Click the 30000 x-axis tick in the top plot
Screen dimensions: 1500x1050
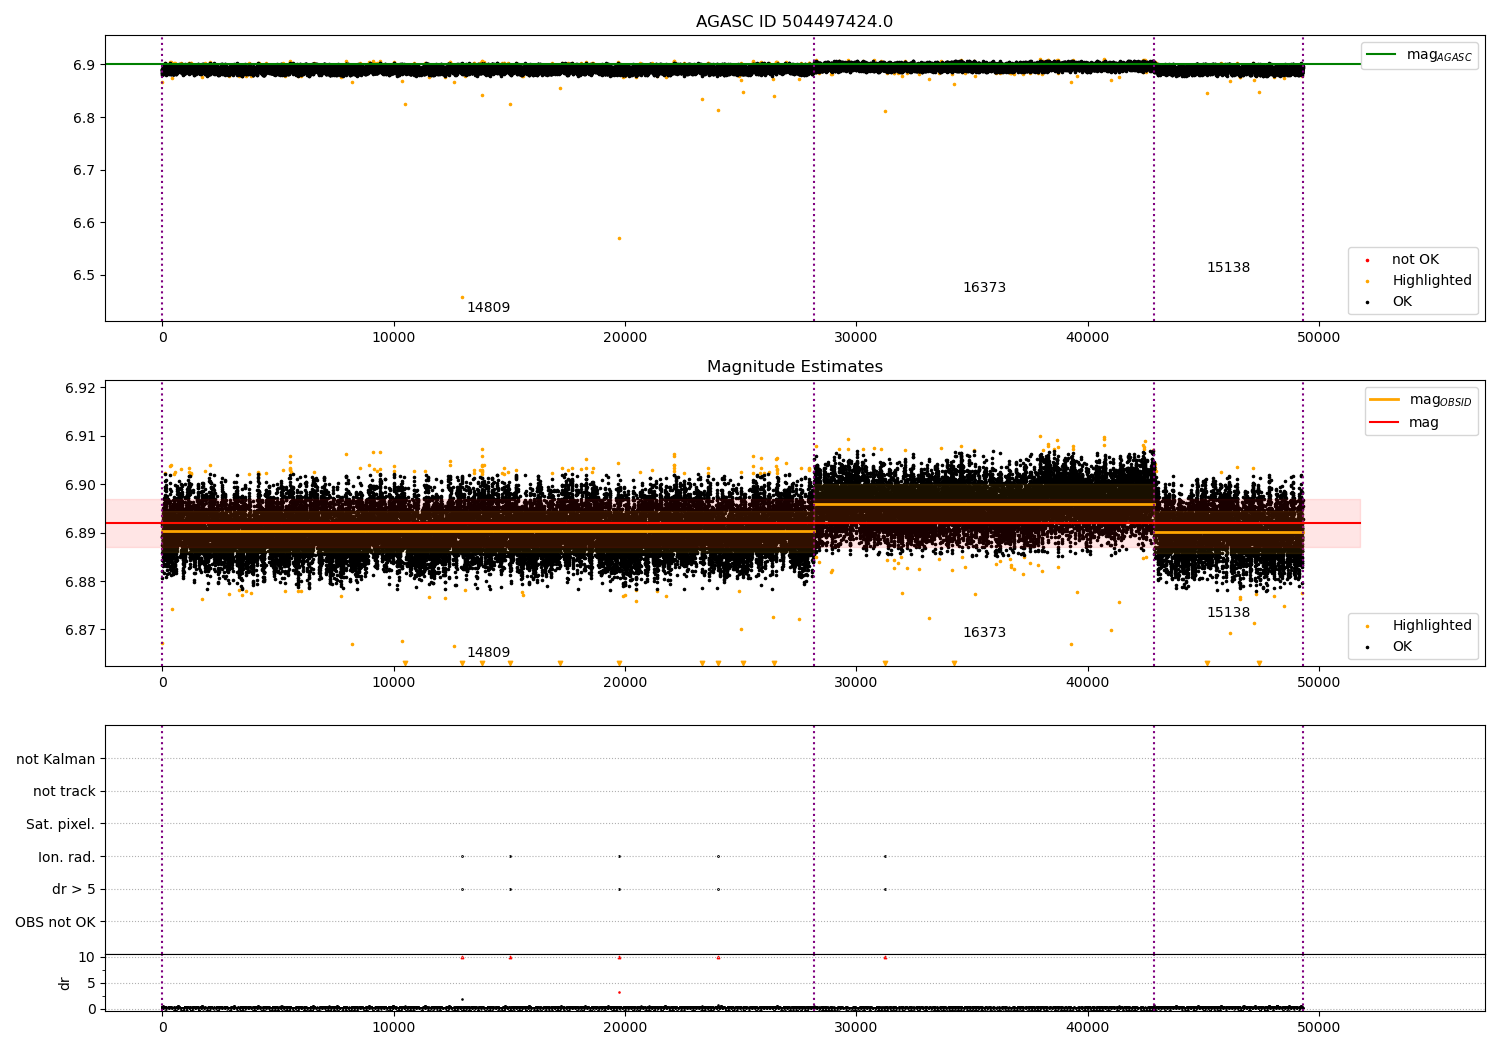[x=856, y=337]
